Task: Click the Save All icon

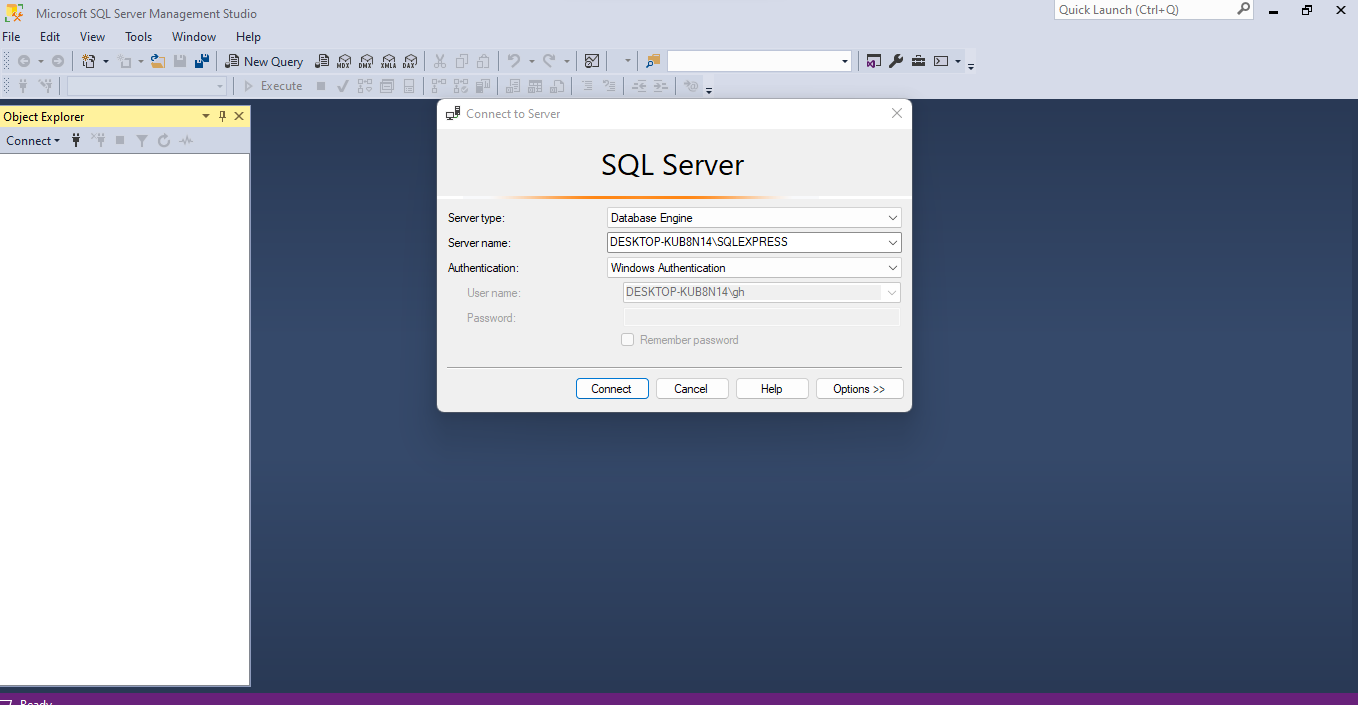Action: tap(202, 61)
